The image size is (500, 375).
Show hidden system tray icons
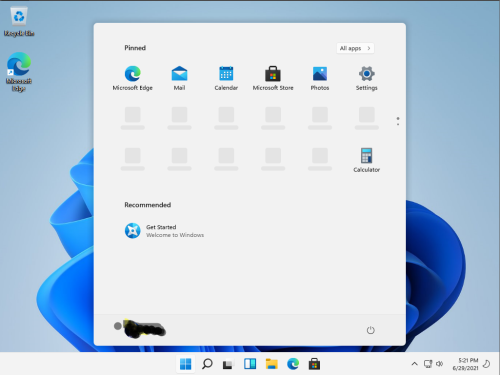click(414, 364)
